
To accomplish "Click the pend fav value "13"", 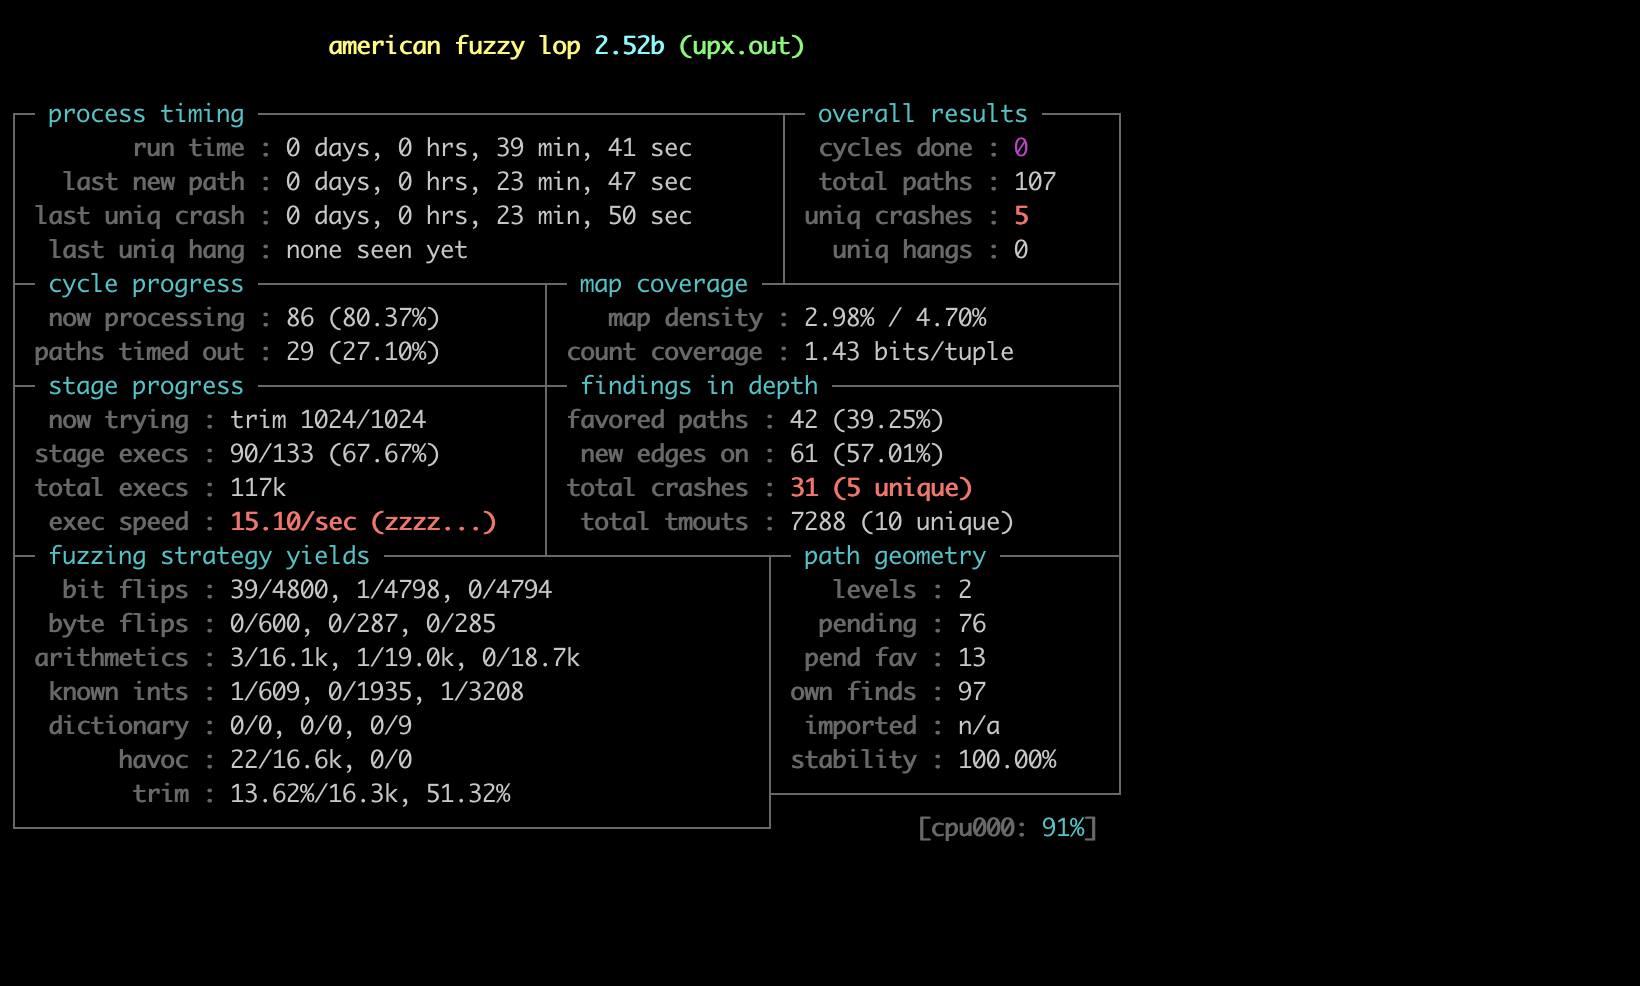I will pos(972,658).
